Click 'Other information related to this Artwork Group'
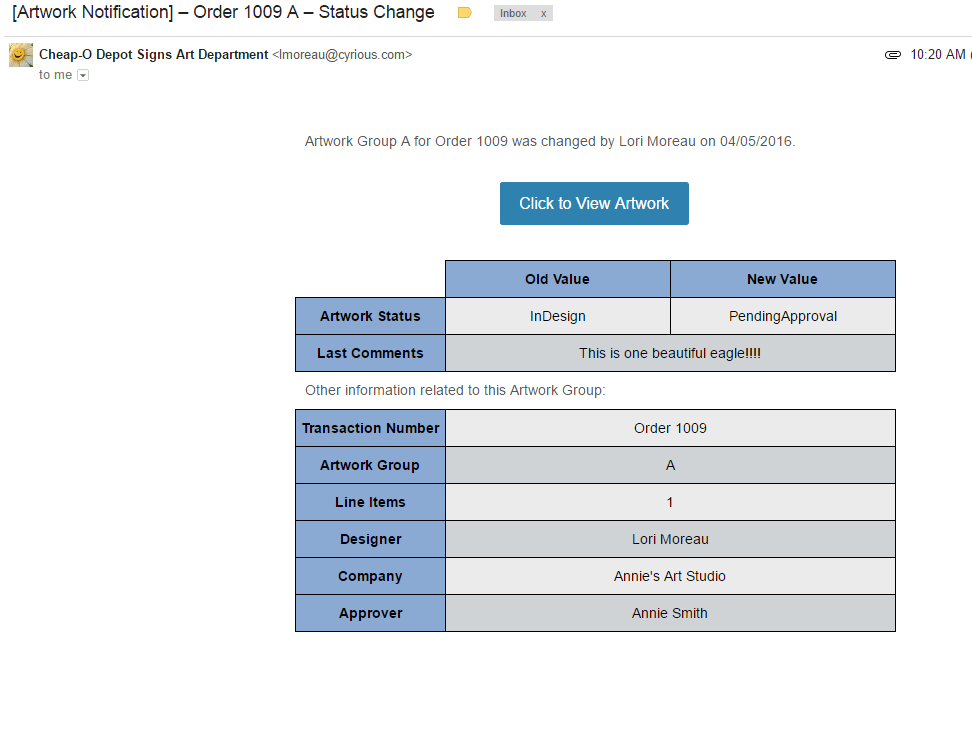The height and width of the screenshot is (745, 972). tap(455, 390)
